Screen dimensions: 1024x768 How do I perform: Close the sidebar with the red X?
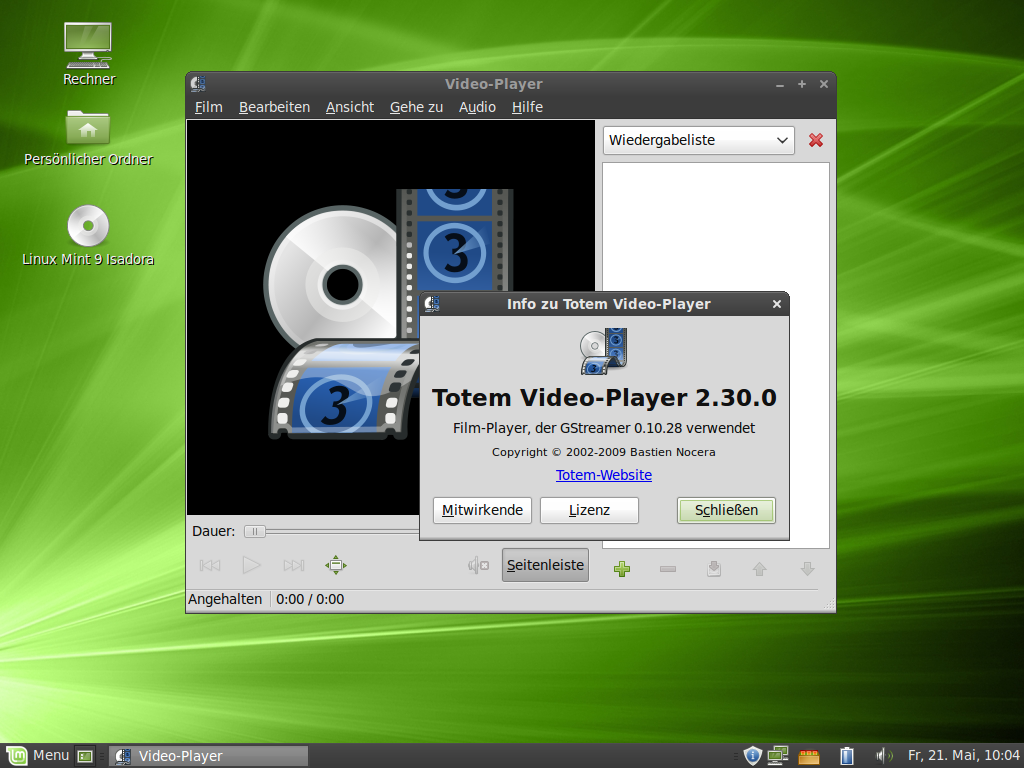(x=816, y=140)
